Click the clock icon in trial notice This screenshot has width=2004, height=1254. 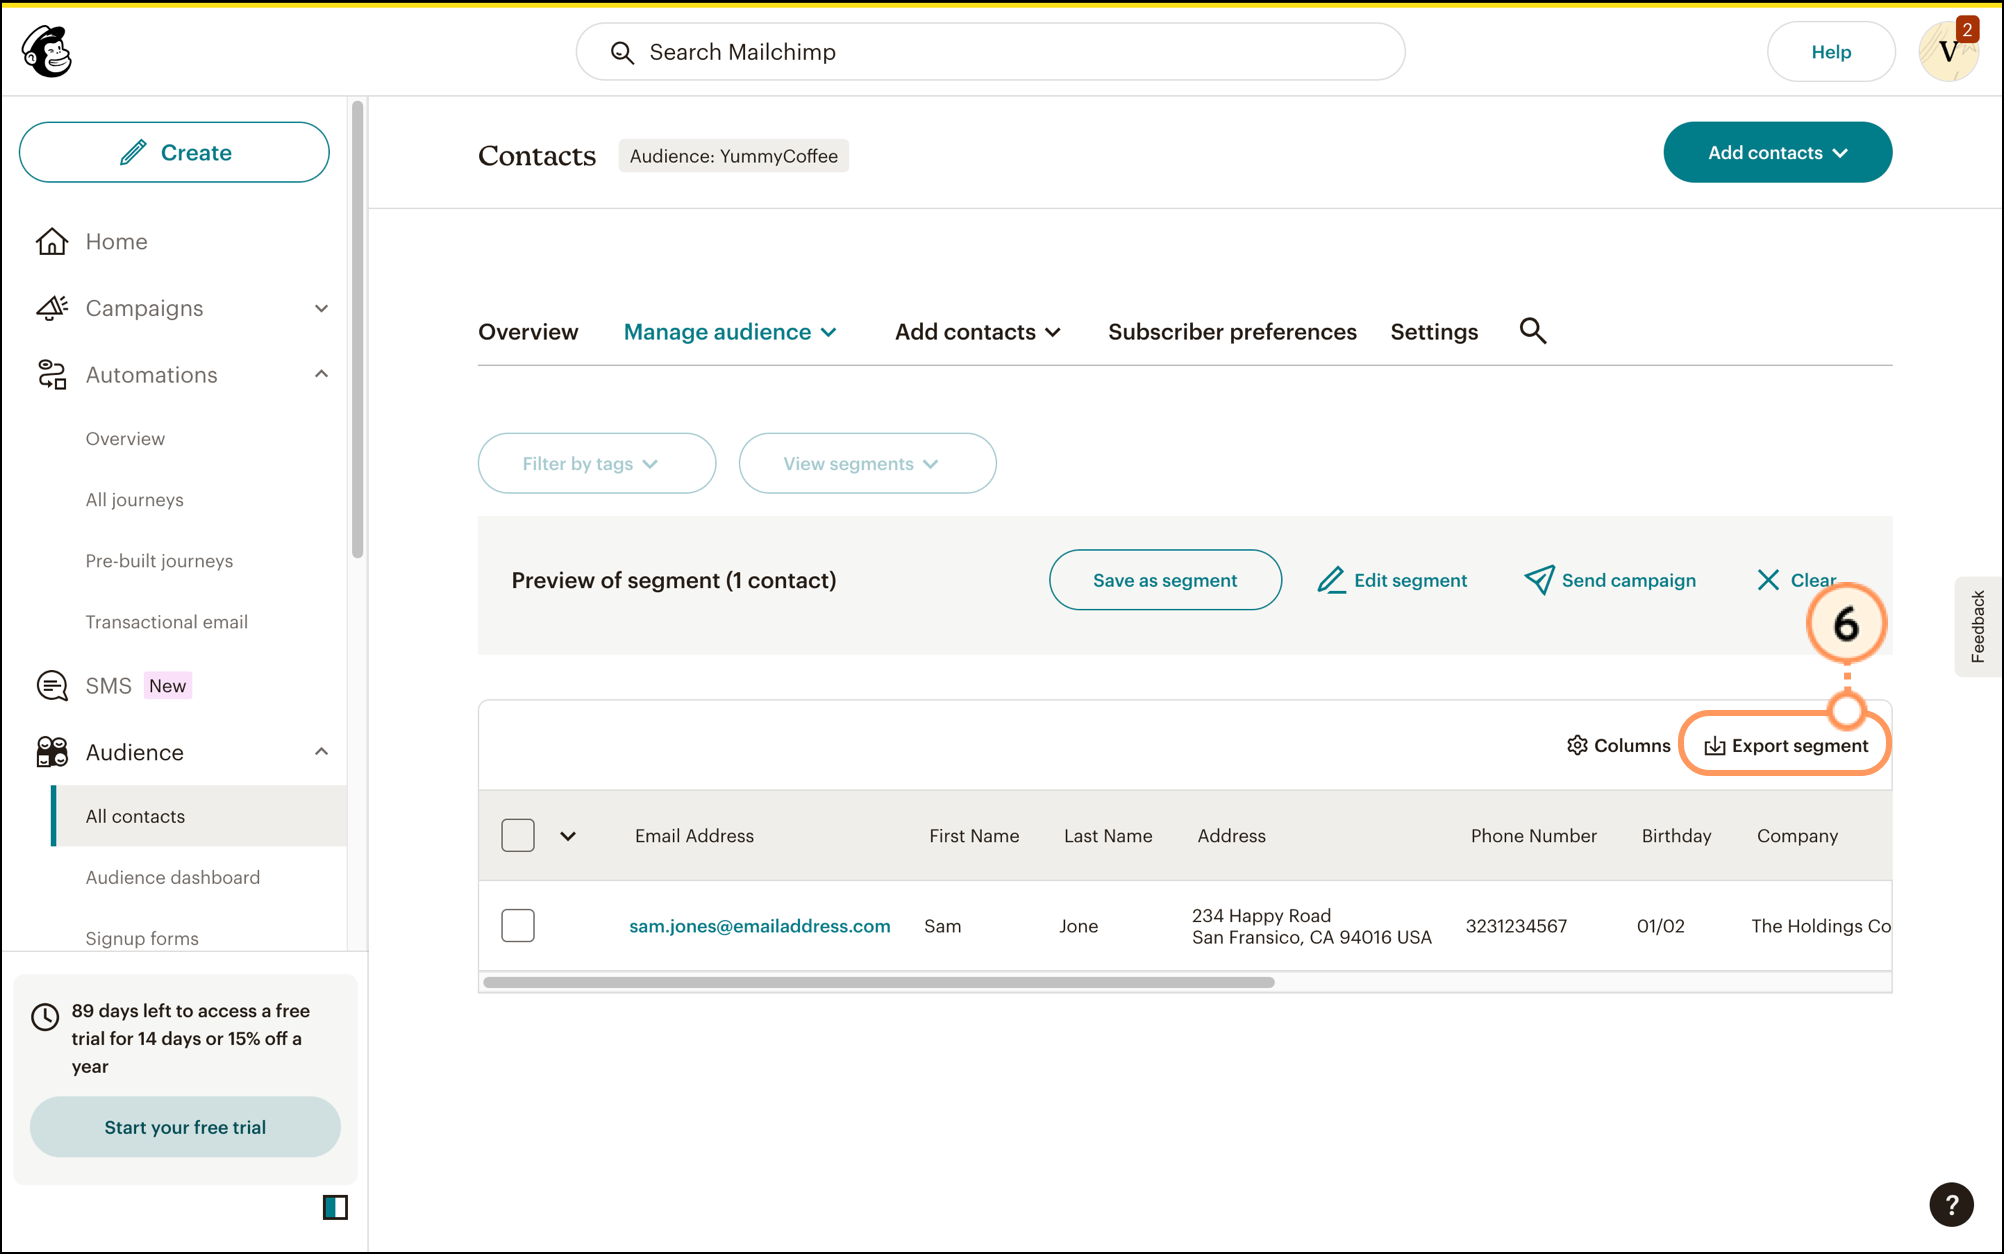tap(45, 1017)
